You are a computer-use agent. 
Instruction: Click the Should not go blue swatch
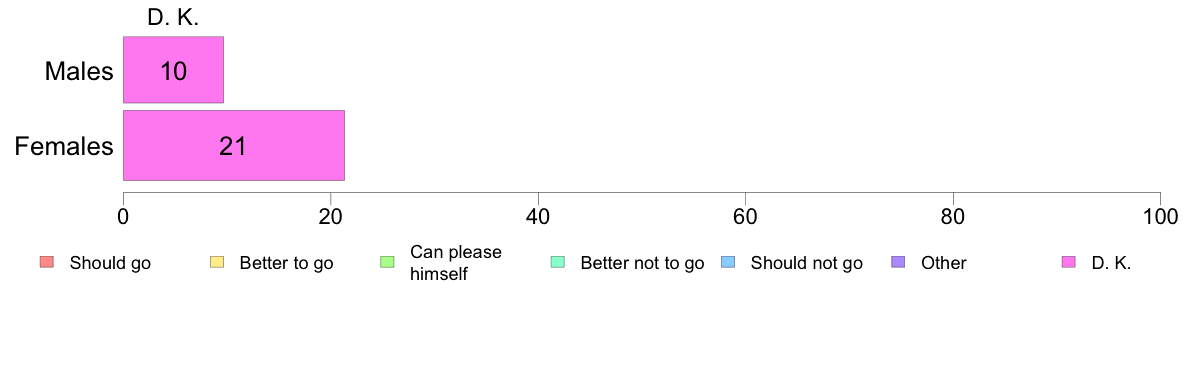coord(727,263)
